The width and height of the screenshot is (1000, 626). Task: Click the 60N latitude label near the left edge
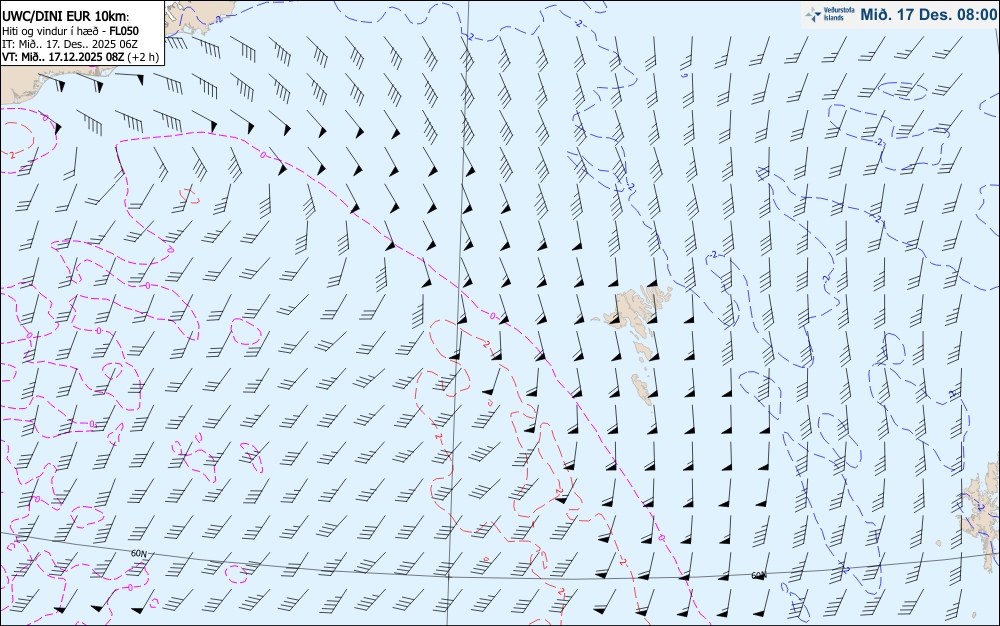click(138, 553)
